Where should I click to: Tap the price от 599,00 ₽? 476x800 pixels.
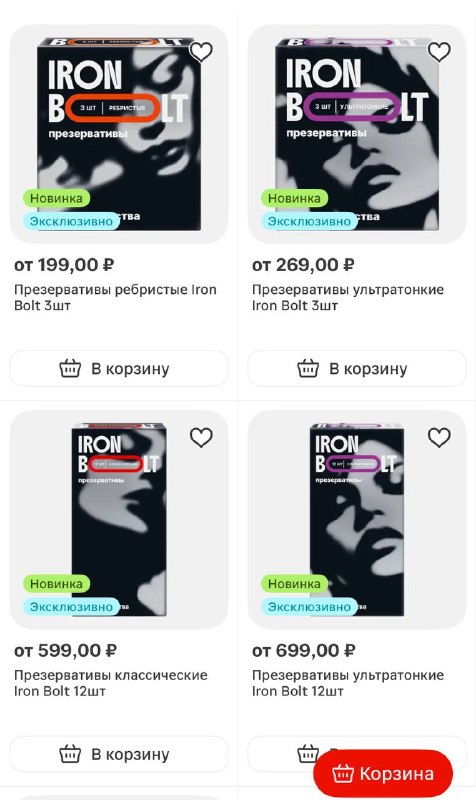pos(65,651)
